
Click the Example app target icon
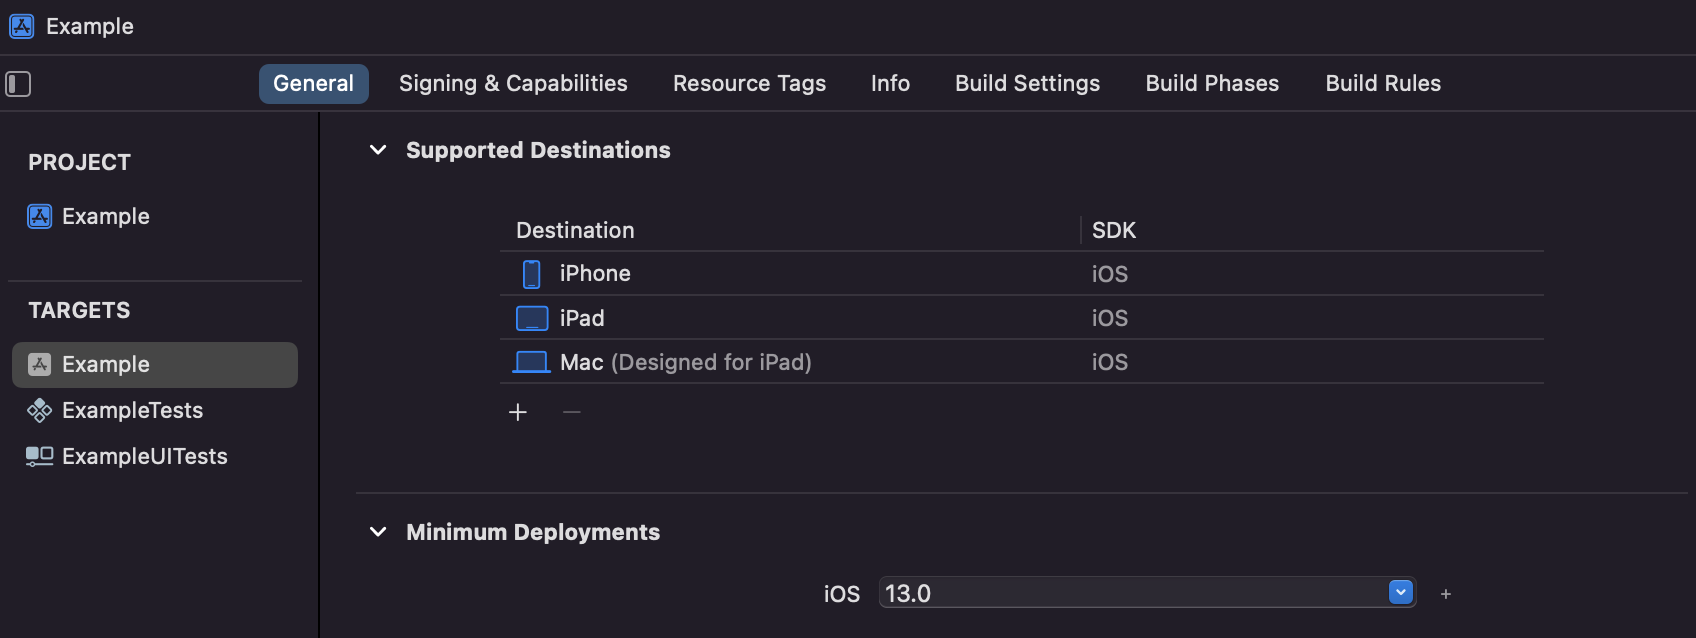coord(40,364)
